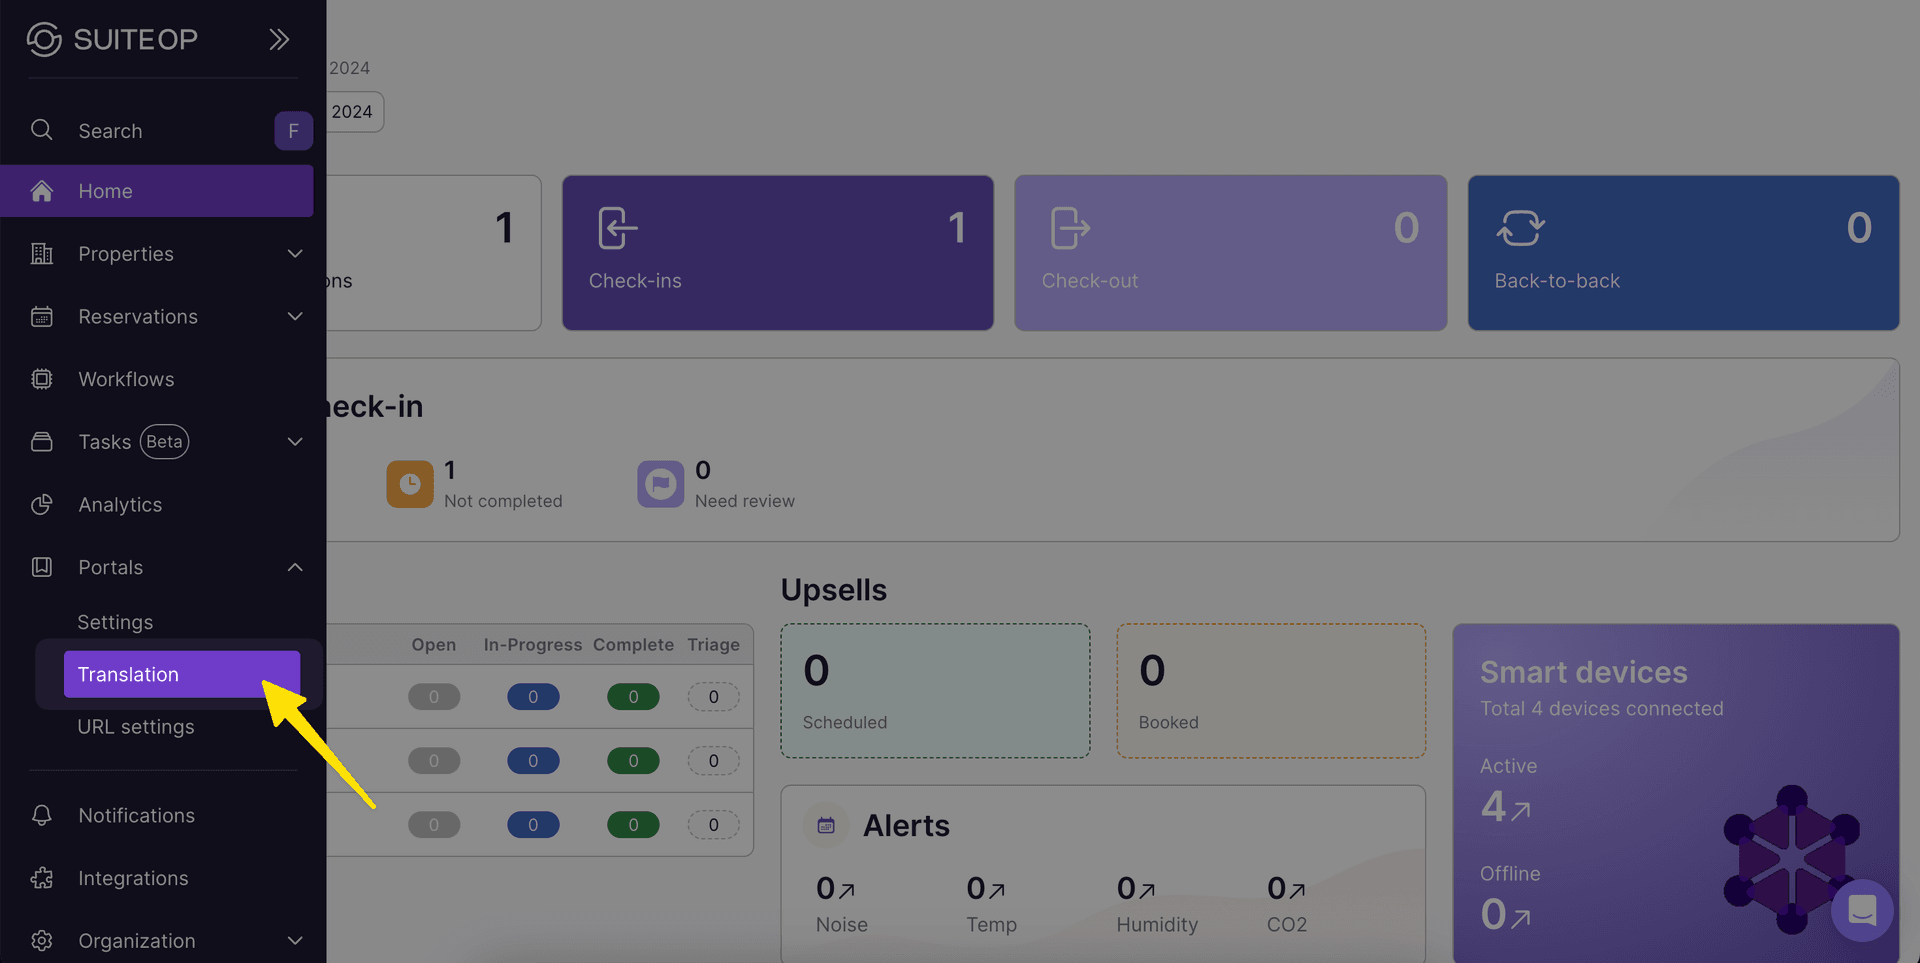Click the Scheduled upsells box
The image size is (1920, 963).
coord(935,691)
